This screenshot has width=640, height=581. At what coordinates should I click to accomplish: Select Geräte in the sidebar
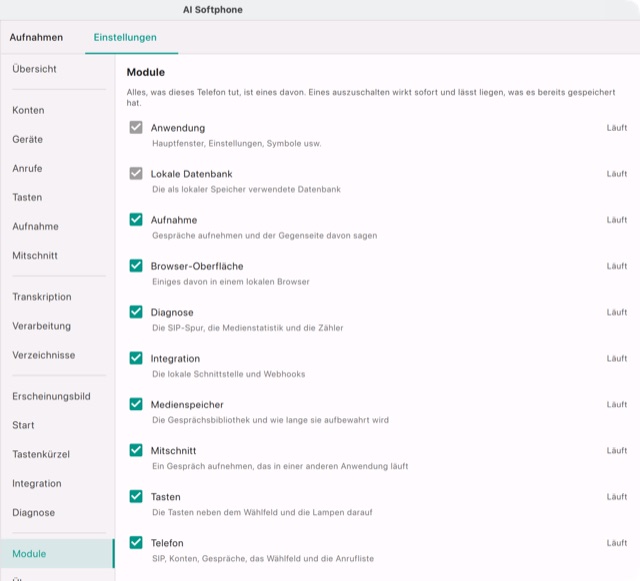point(27,139)
